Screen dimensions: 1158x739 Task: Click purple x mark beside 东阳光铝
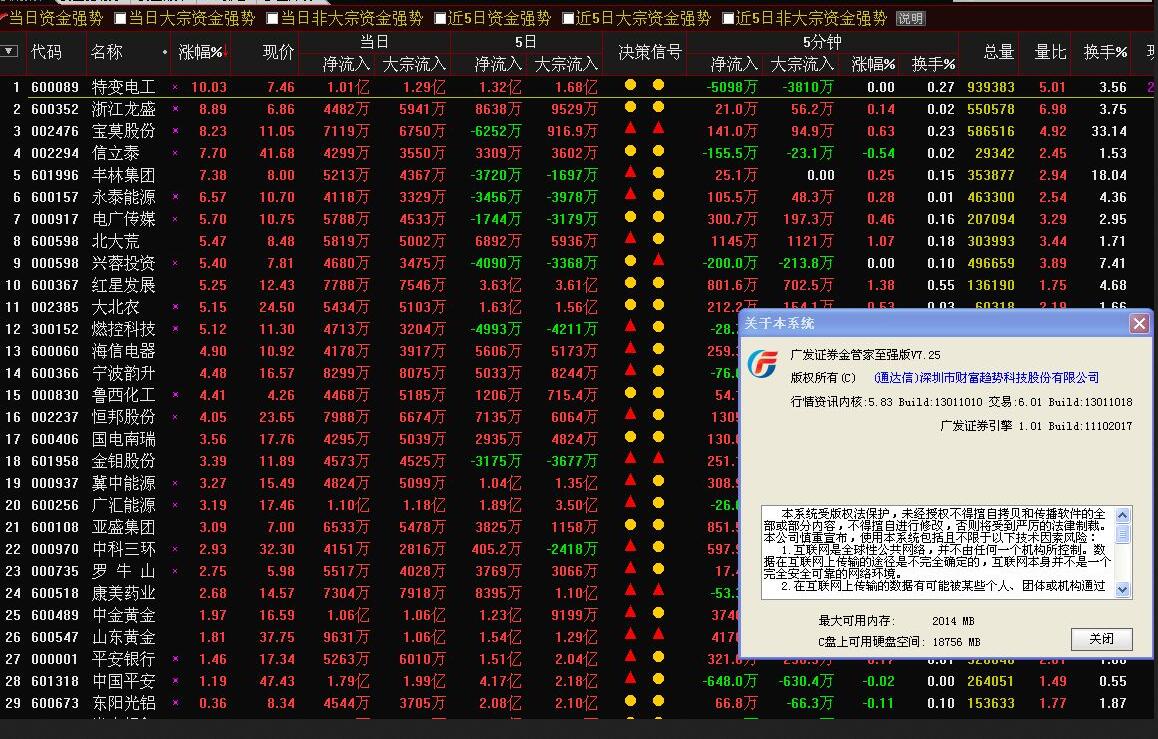coord(175,703)
